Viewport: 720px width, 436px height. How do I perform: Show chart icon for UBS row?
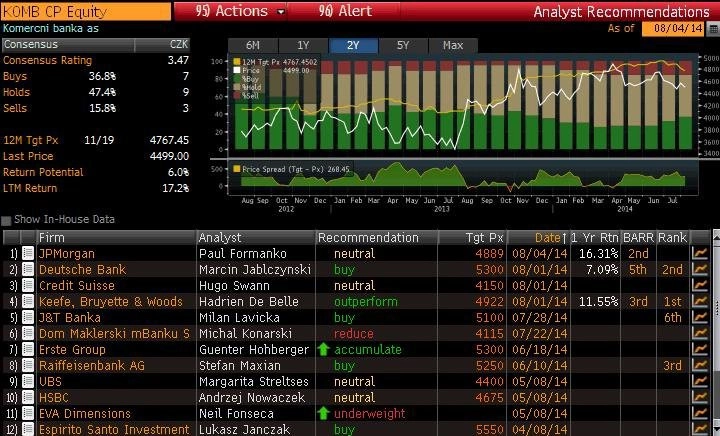(x=700, y=381)
